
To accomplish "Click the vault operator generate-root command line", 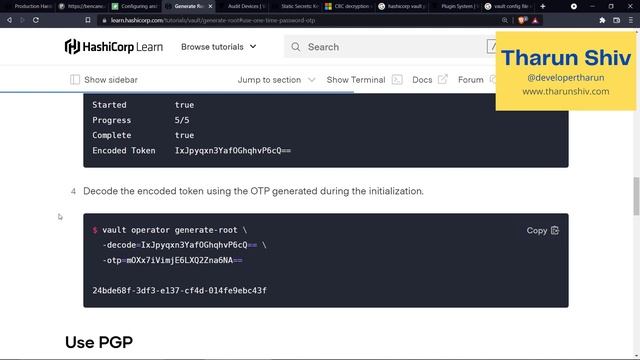I will click(x=170, y=230).
